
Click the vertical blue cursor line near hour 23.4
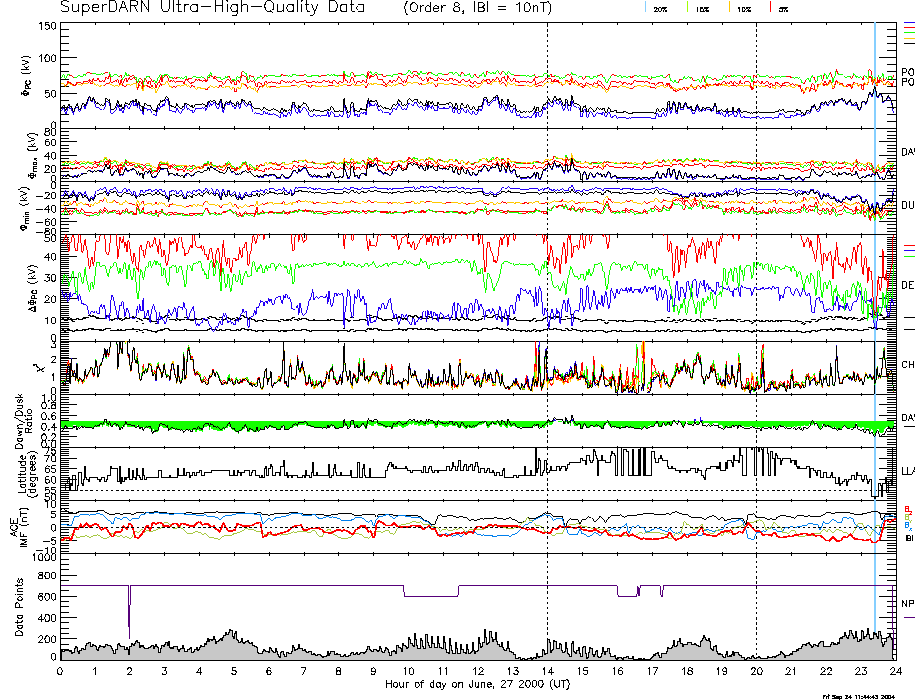coord(875,300)
